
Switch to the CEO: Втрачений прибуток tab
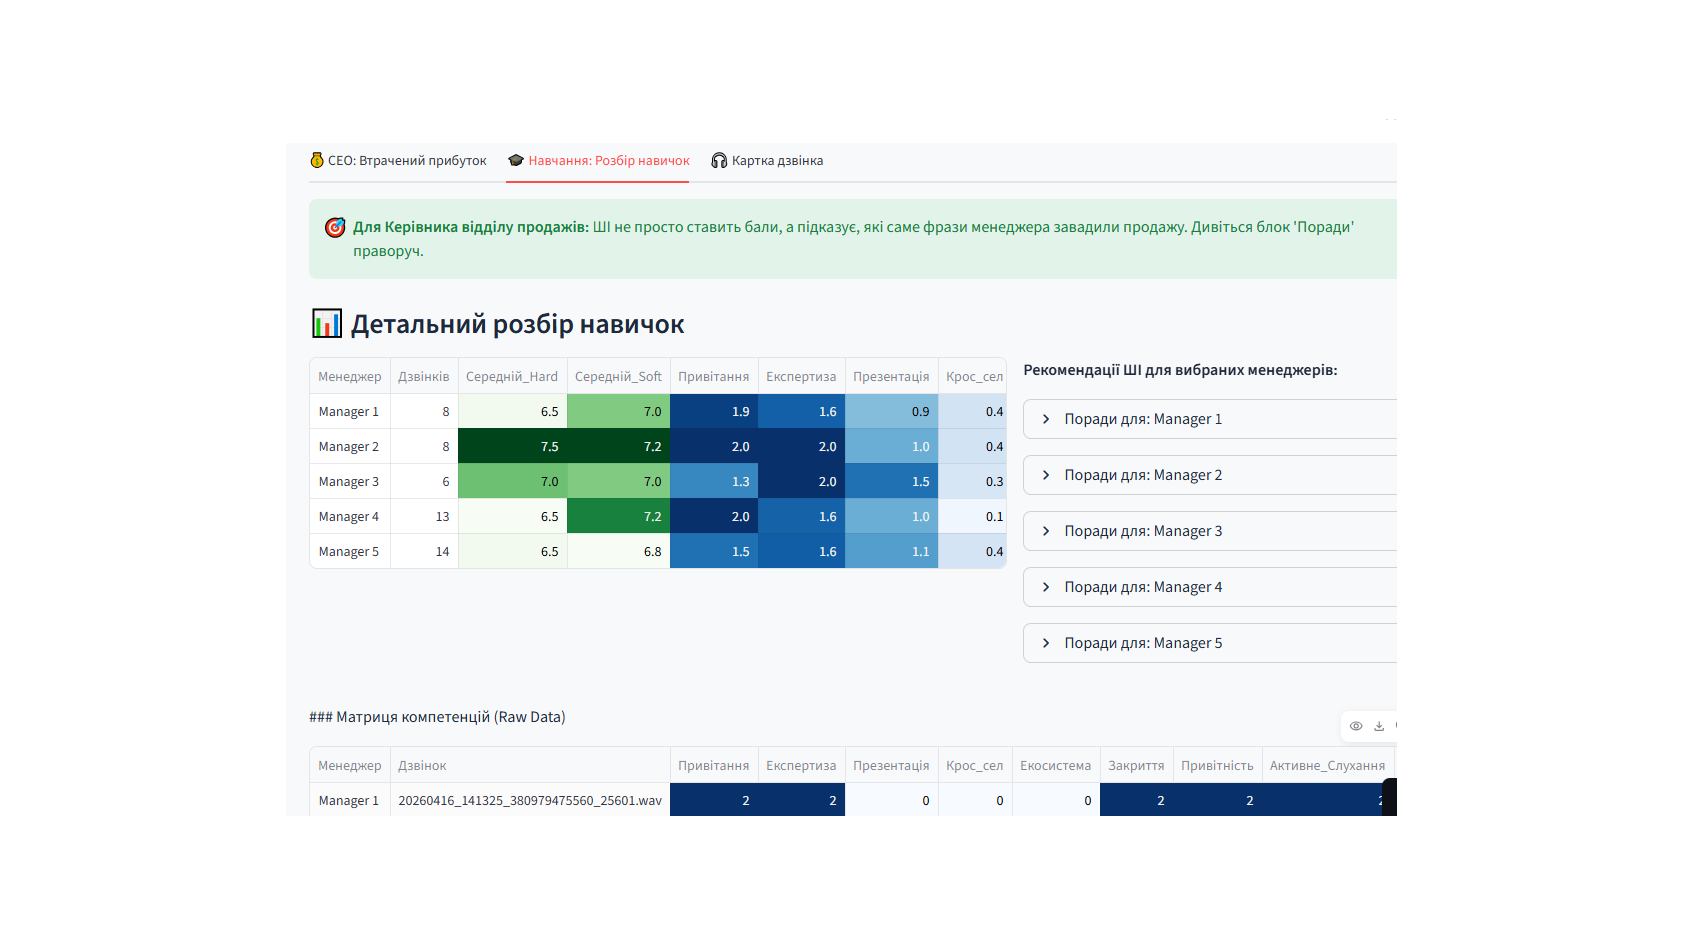point(407,160)
